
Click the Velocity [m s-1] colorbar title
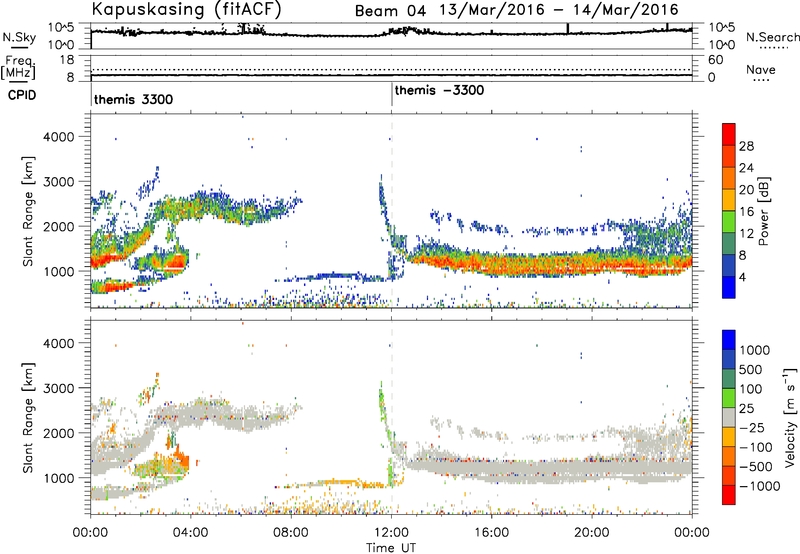791,417
